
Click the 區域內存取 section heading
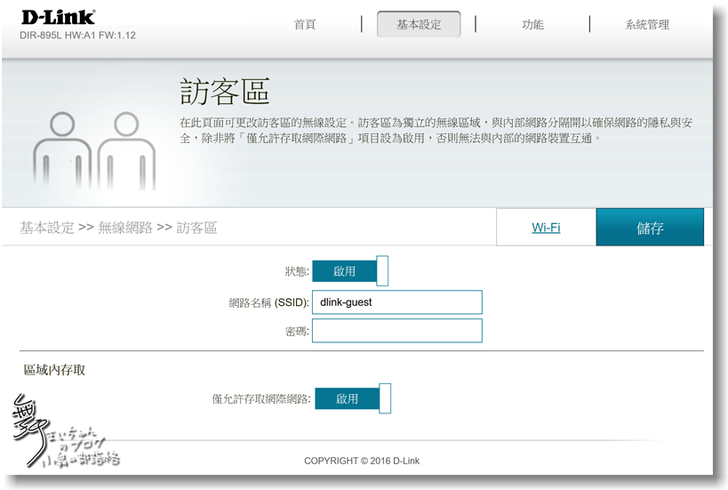point(54,370)
